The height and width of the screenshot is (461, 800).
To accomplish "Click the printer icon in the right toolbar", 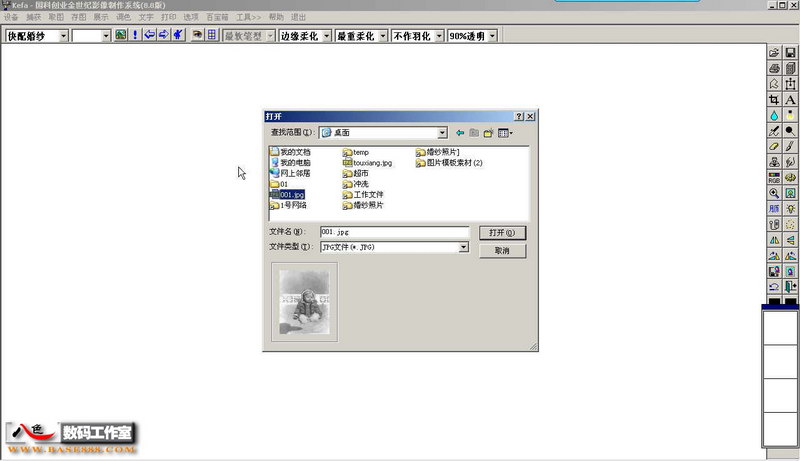I will click(x=774, y=68).
